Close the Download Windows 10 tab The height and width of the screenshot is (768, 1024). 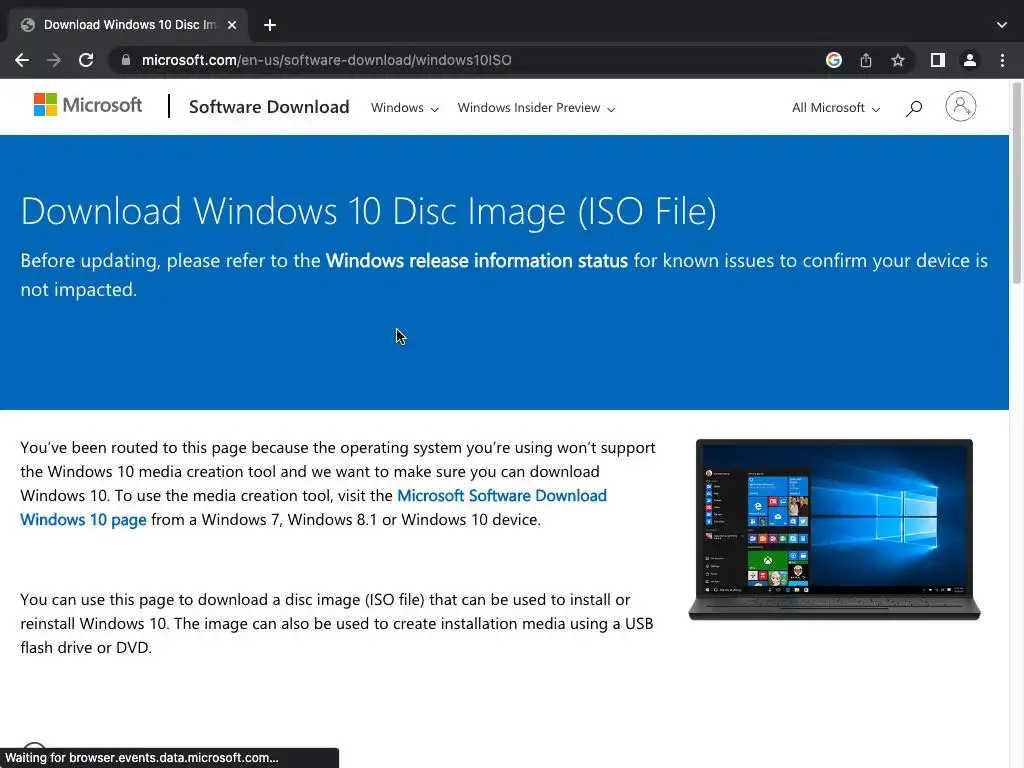[232, 25]
